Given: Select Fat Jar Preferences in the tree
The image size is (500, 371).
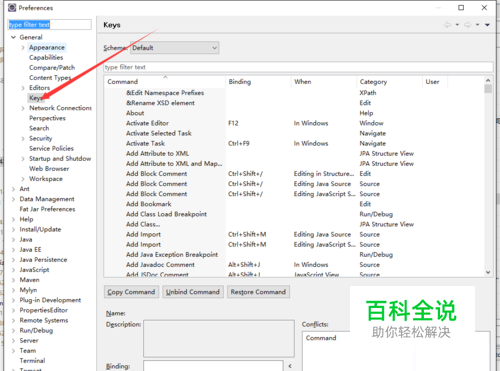Looking at the screenshot, I should point(47,209).
